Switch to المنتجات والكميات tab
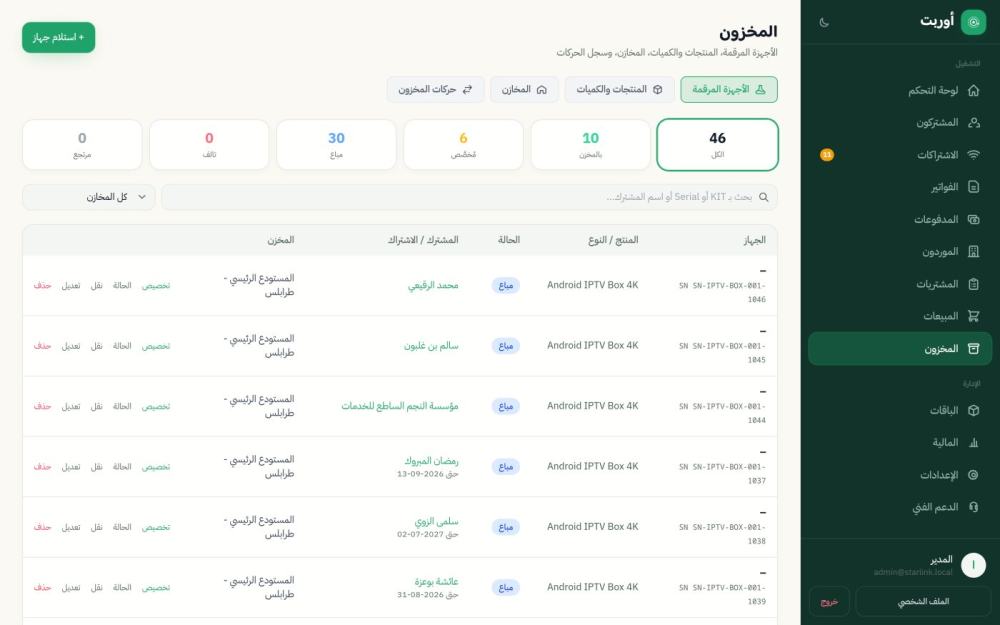Screen dimensions: 1000x625 click(619, 89)
